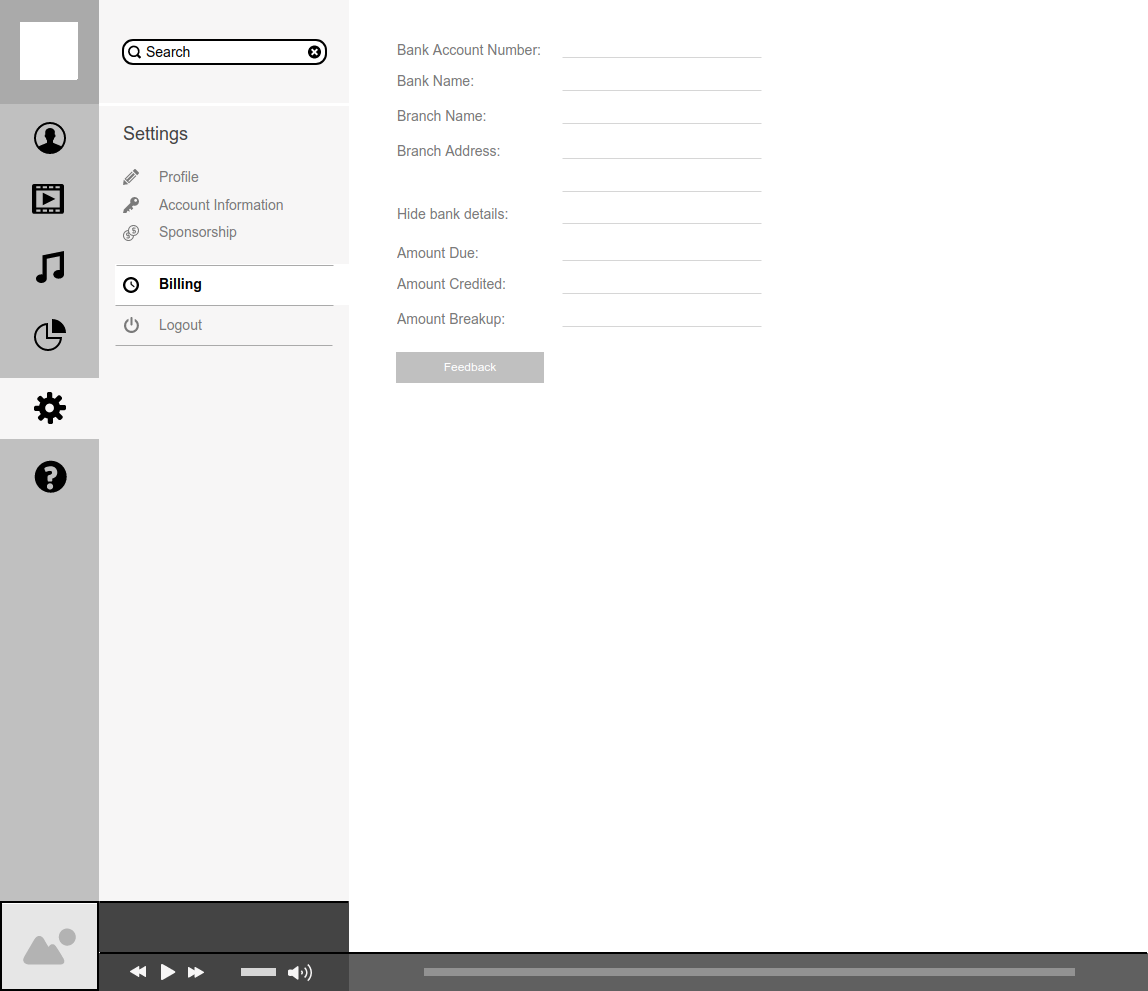
Task: Open the user profile sidebar icon
Action: (x=50, y=138)
